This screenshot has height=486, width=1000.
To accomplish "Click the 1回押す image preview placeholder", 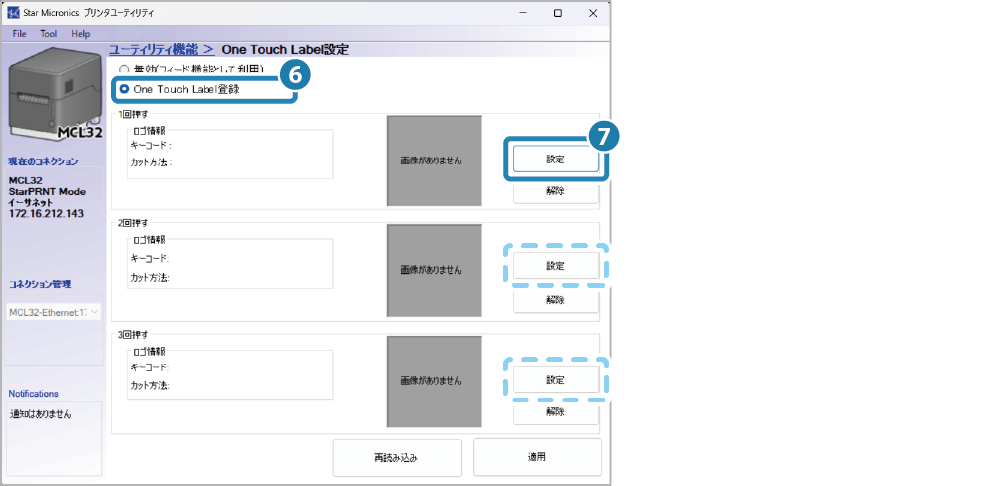I will click(x=434, y=161).
